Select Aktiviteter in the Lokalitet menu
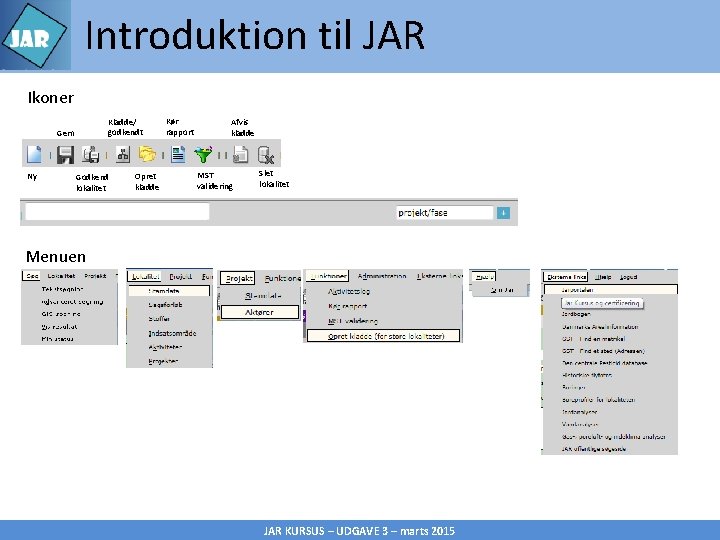This screenshot has height=540, width=720. 165,347
